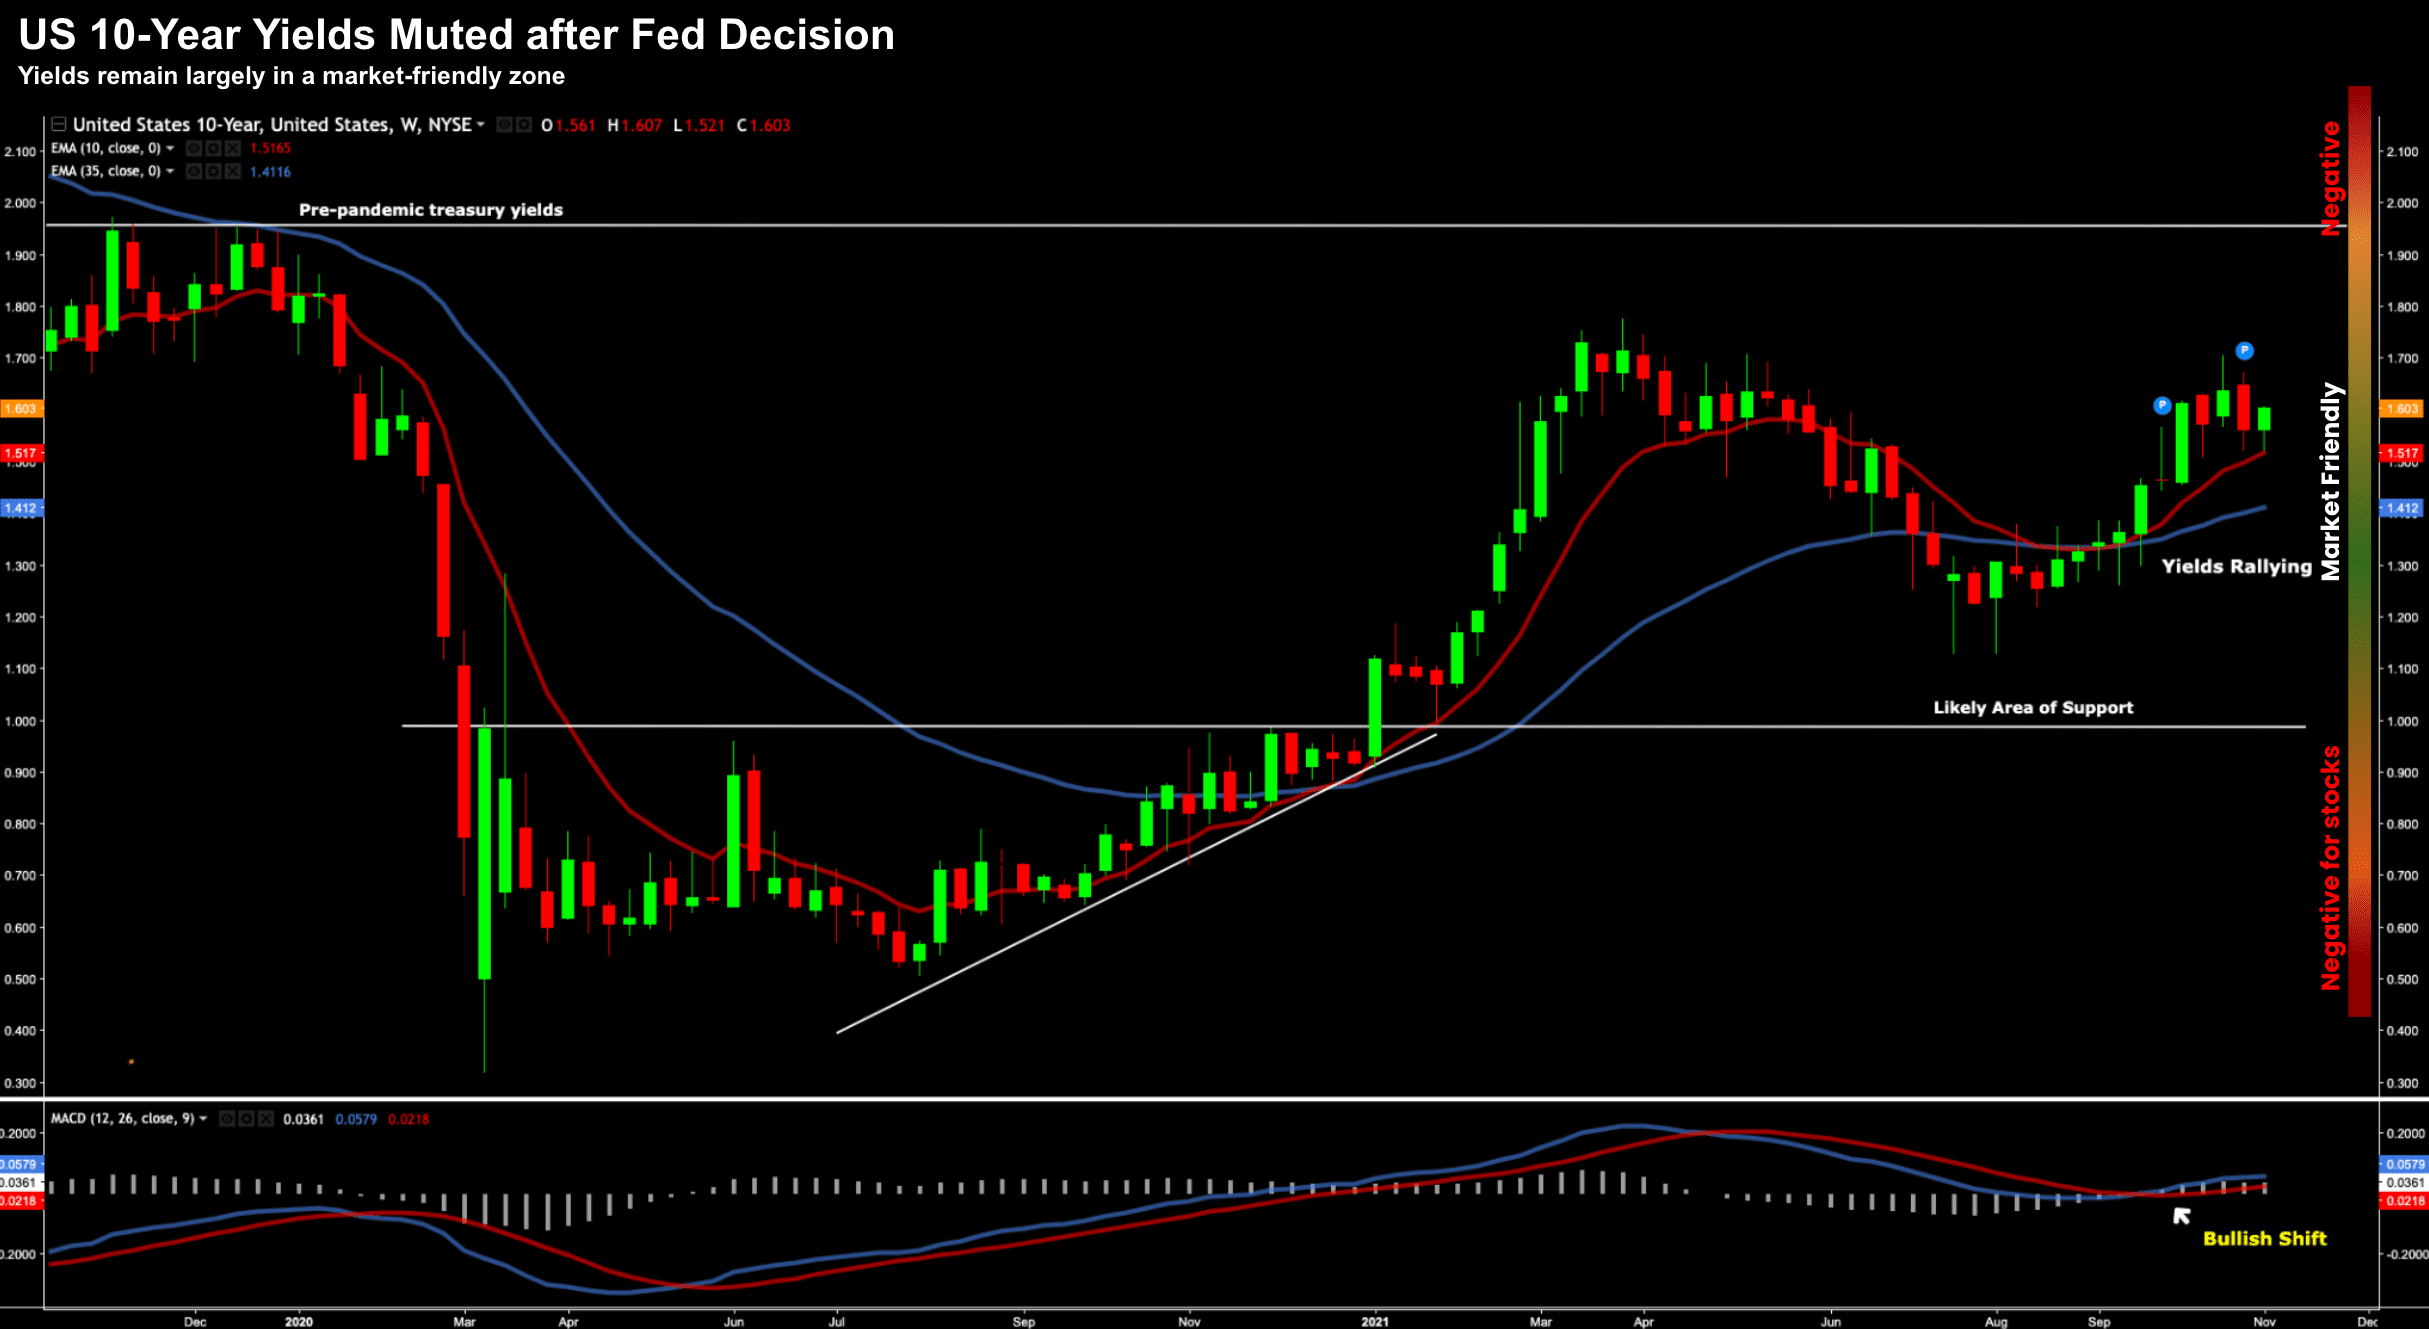Hide the MACD indicator via eye icon
This screenshot has height=1329, width=2429.
pyautogui.click(x=228, y=1119)
